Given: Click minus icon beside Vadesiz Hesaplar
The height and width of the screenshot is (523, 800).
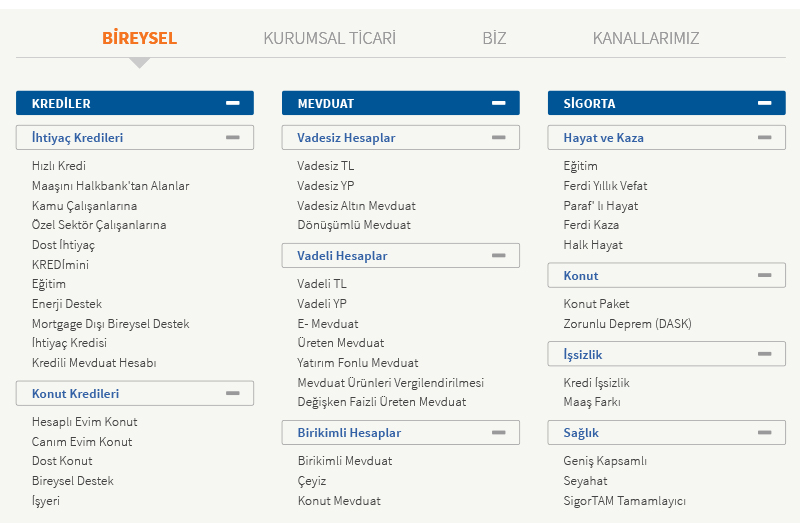Looking at the screenshot, I should point(499,137).
